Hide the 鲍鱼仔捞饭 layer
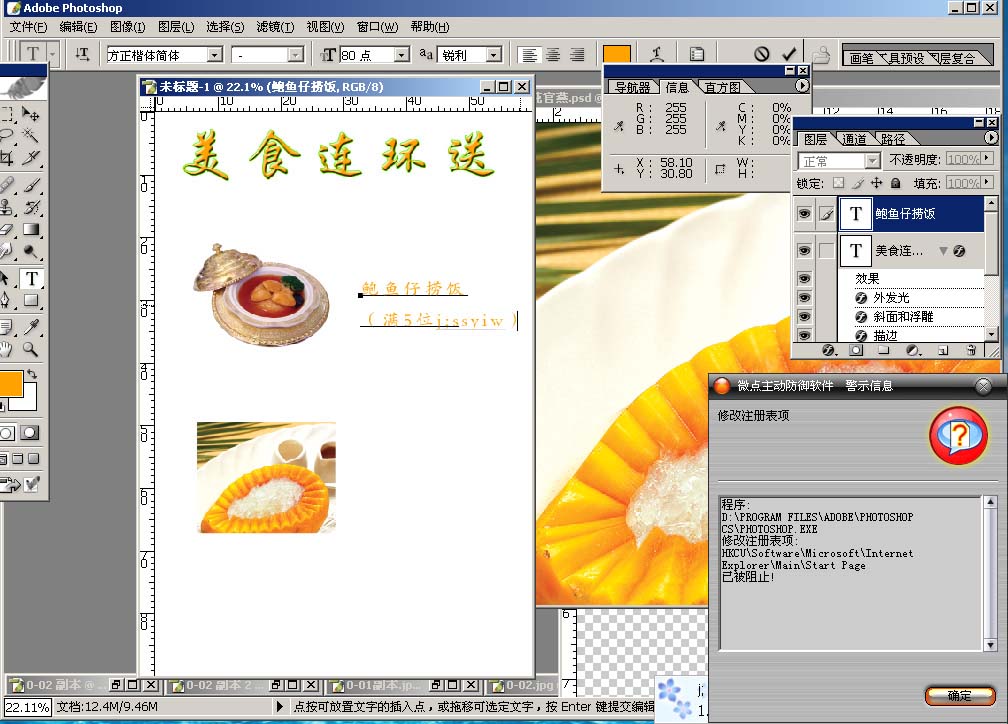The image size is (1008, 724). pyautogui.click(x=803, y=214)
